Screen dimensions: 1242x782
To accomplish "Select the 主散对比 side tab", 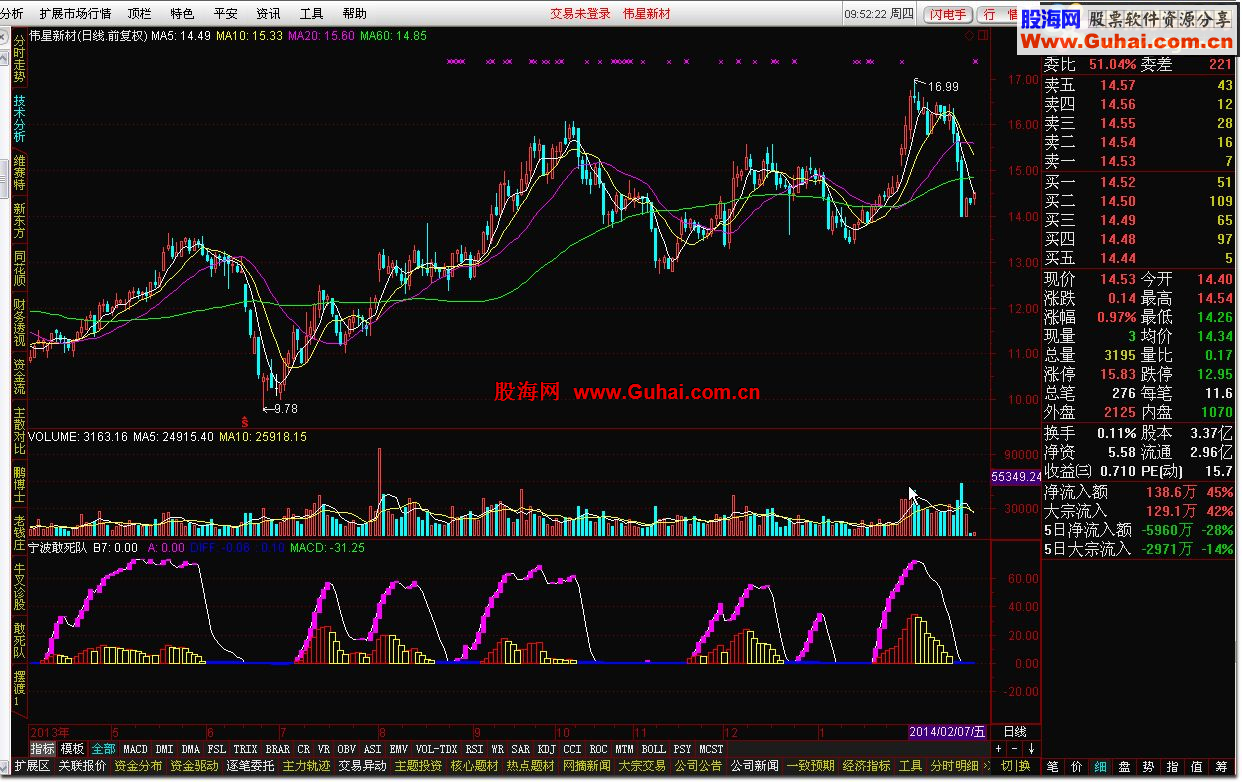I will (19, 432).
